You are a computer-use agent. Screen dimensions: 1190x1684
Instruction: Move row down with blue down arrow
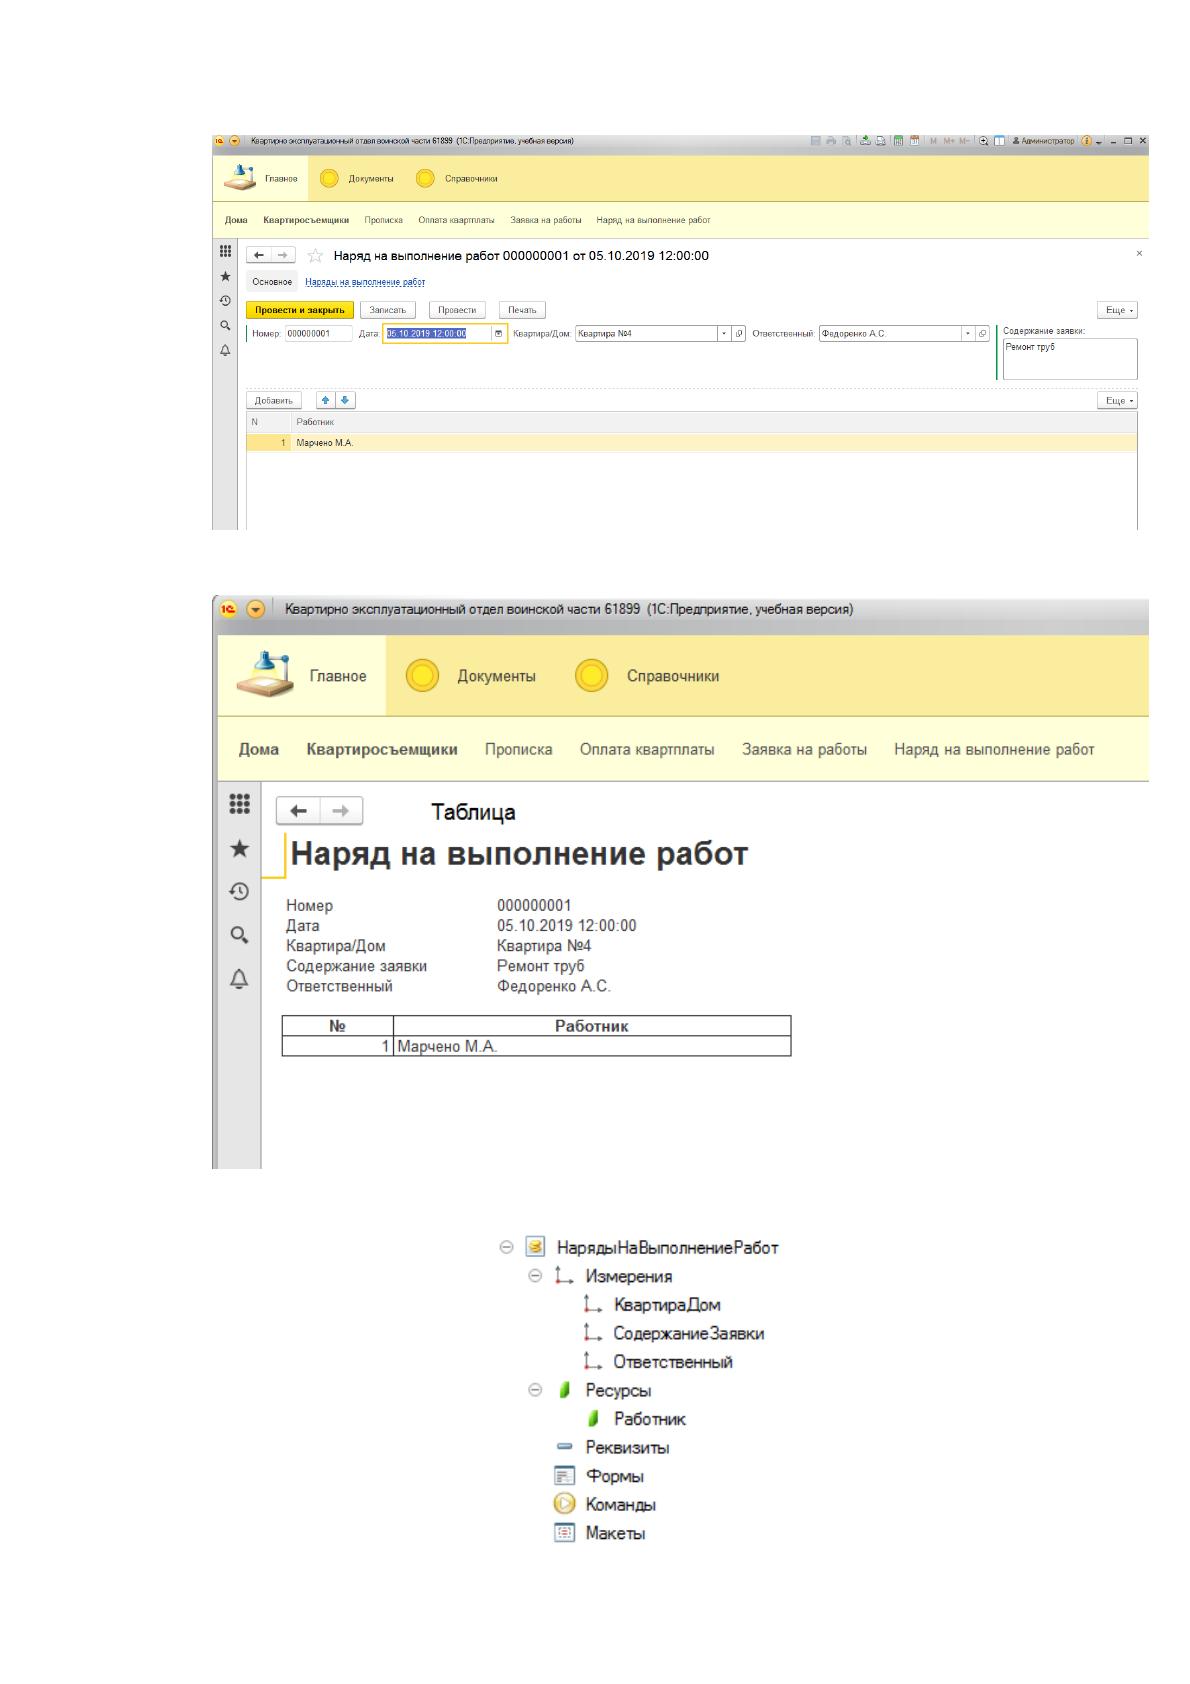pyautogui.click(x=345, y=400)
